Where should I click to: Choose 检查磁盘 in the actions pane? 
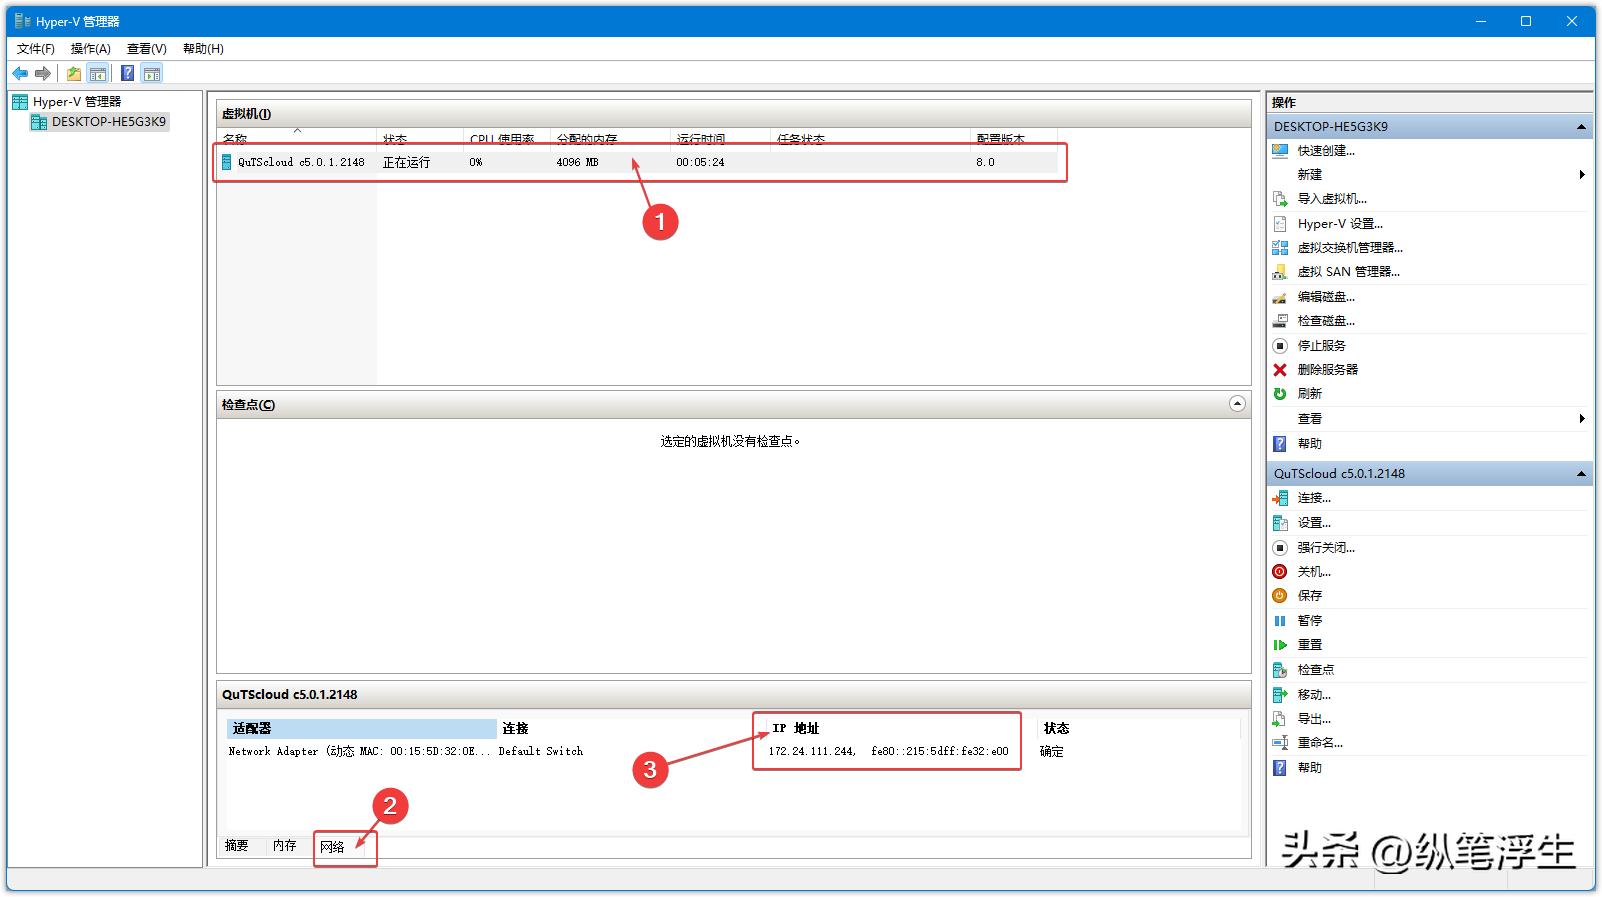point(1326,321)
